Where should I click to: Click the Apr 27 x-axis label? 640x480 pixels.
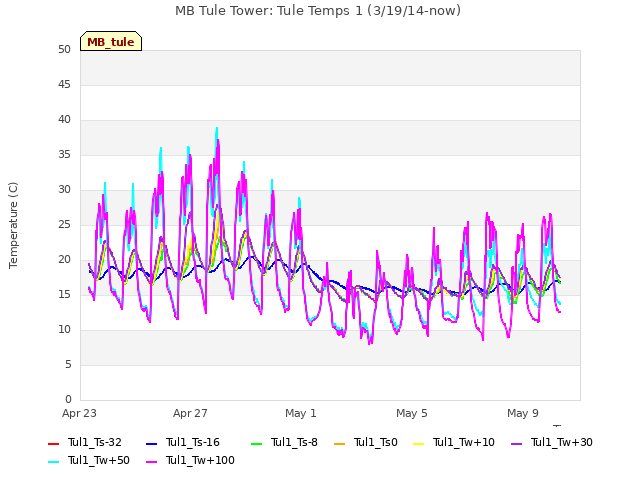point(190,413)
